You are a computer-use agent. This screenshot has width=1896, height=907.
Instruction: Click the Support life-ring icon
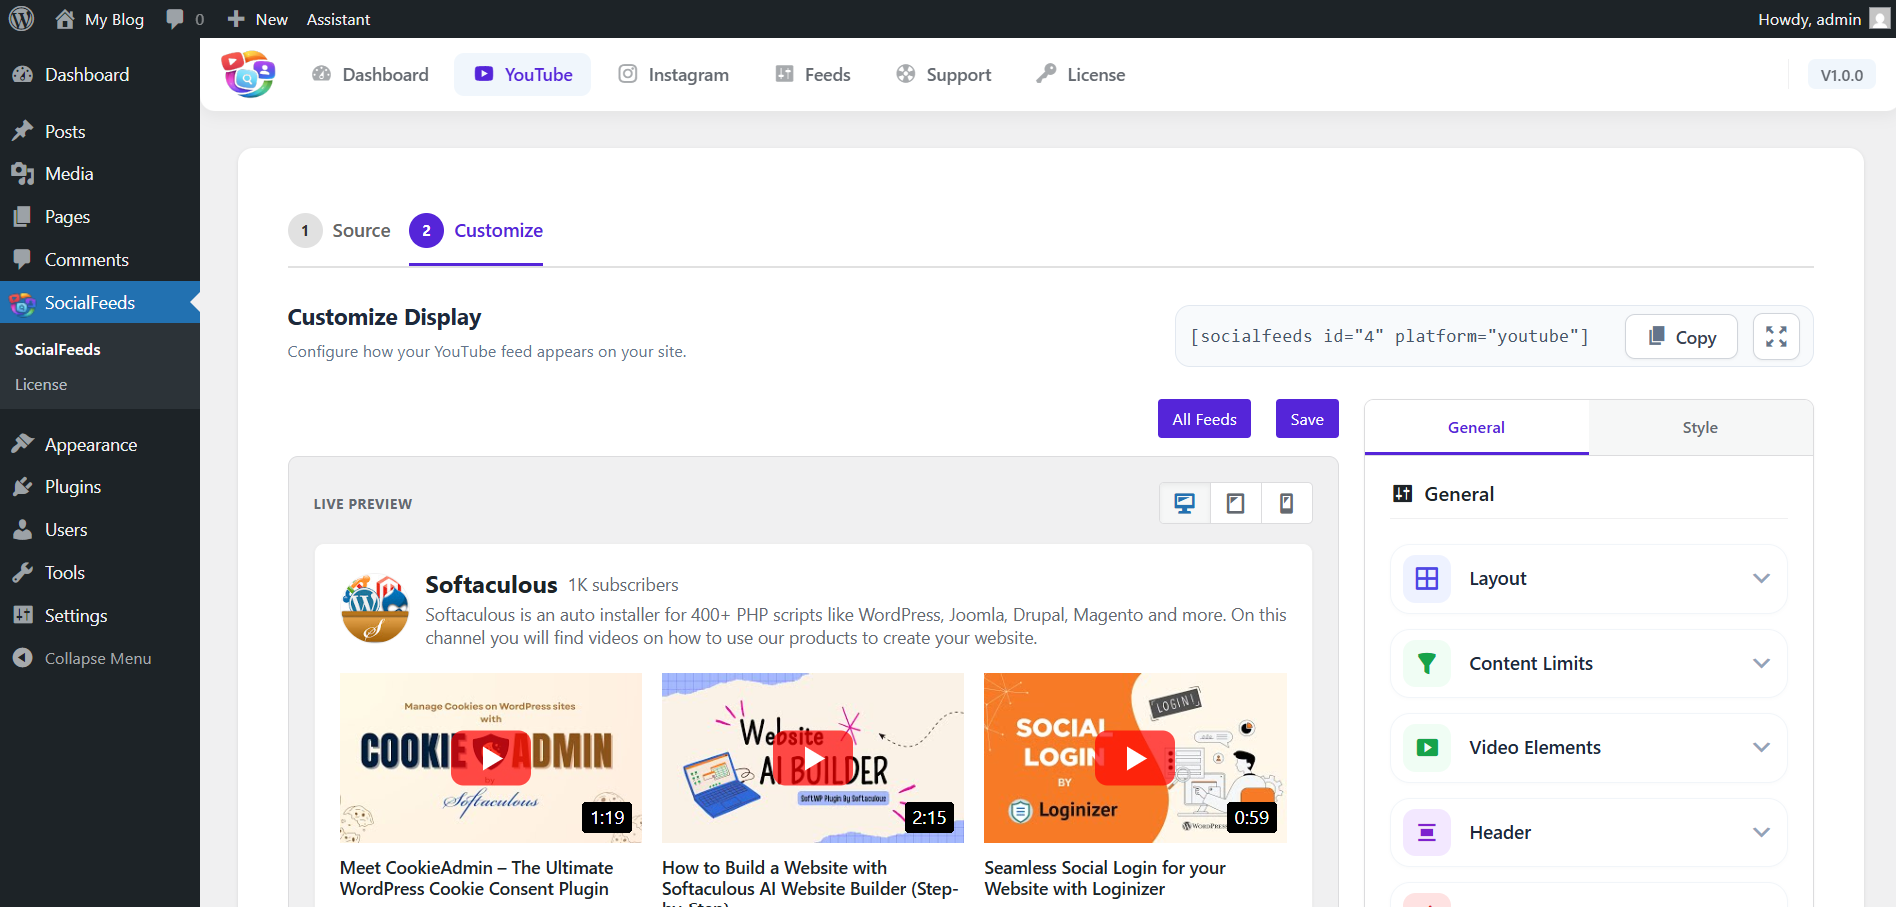pos(906,74)
